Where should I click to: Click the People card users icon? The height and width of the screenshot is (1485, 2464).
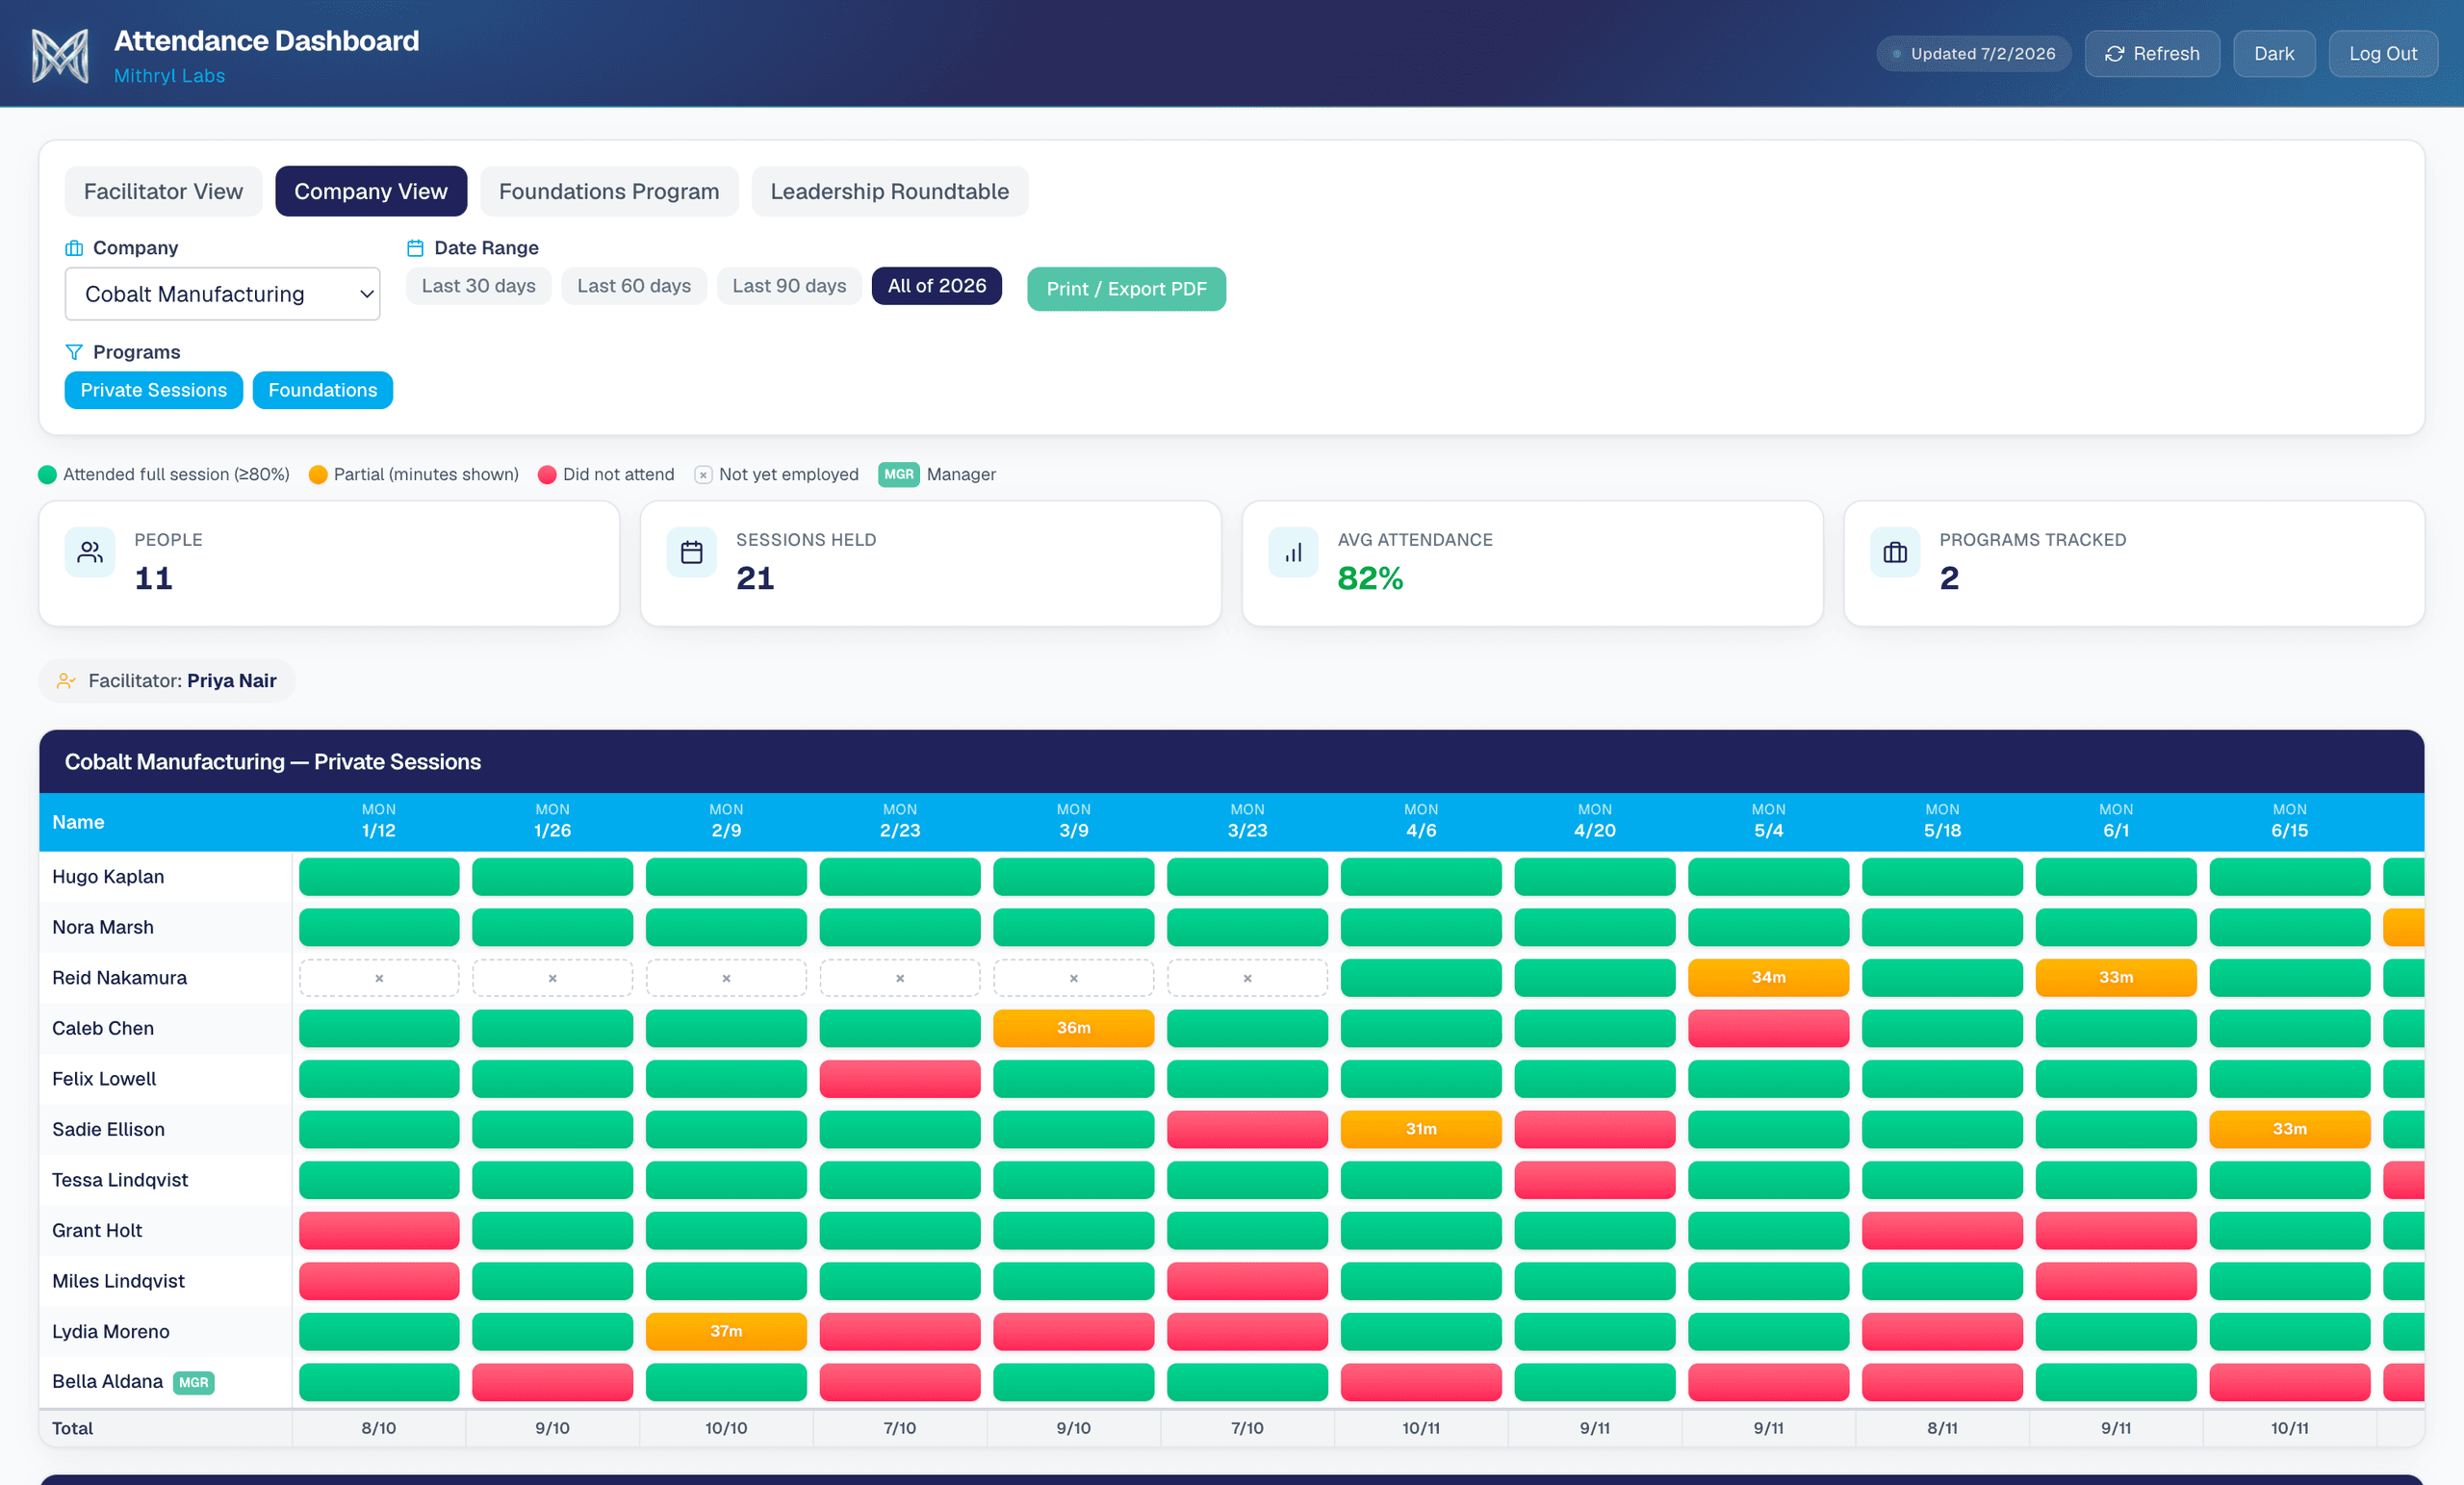click(90, 552)
